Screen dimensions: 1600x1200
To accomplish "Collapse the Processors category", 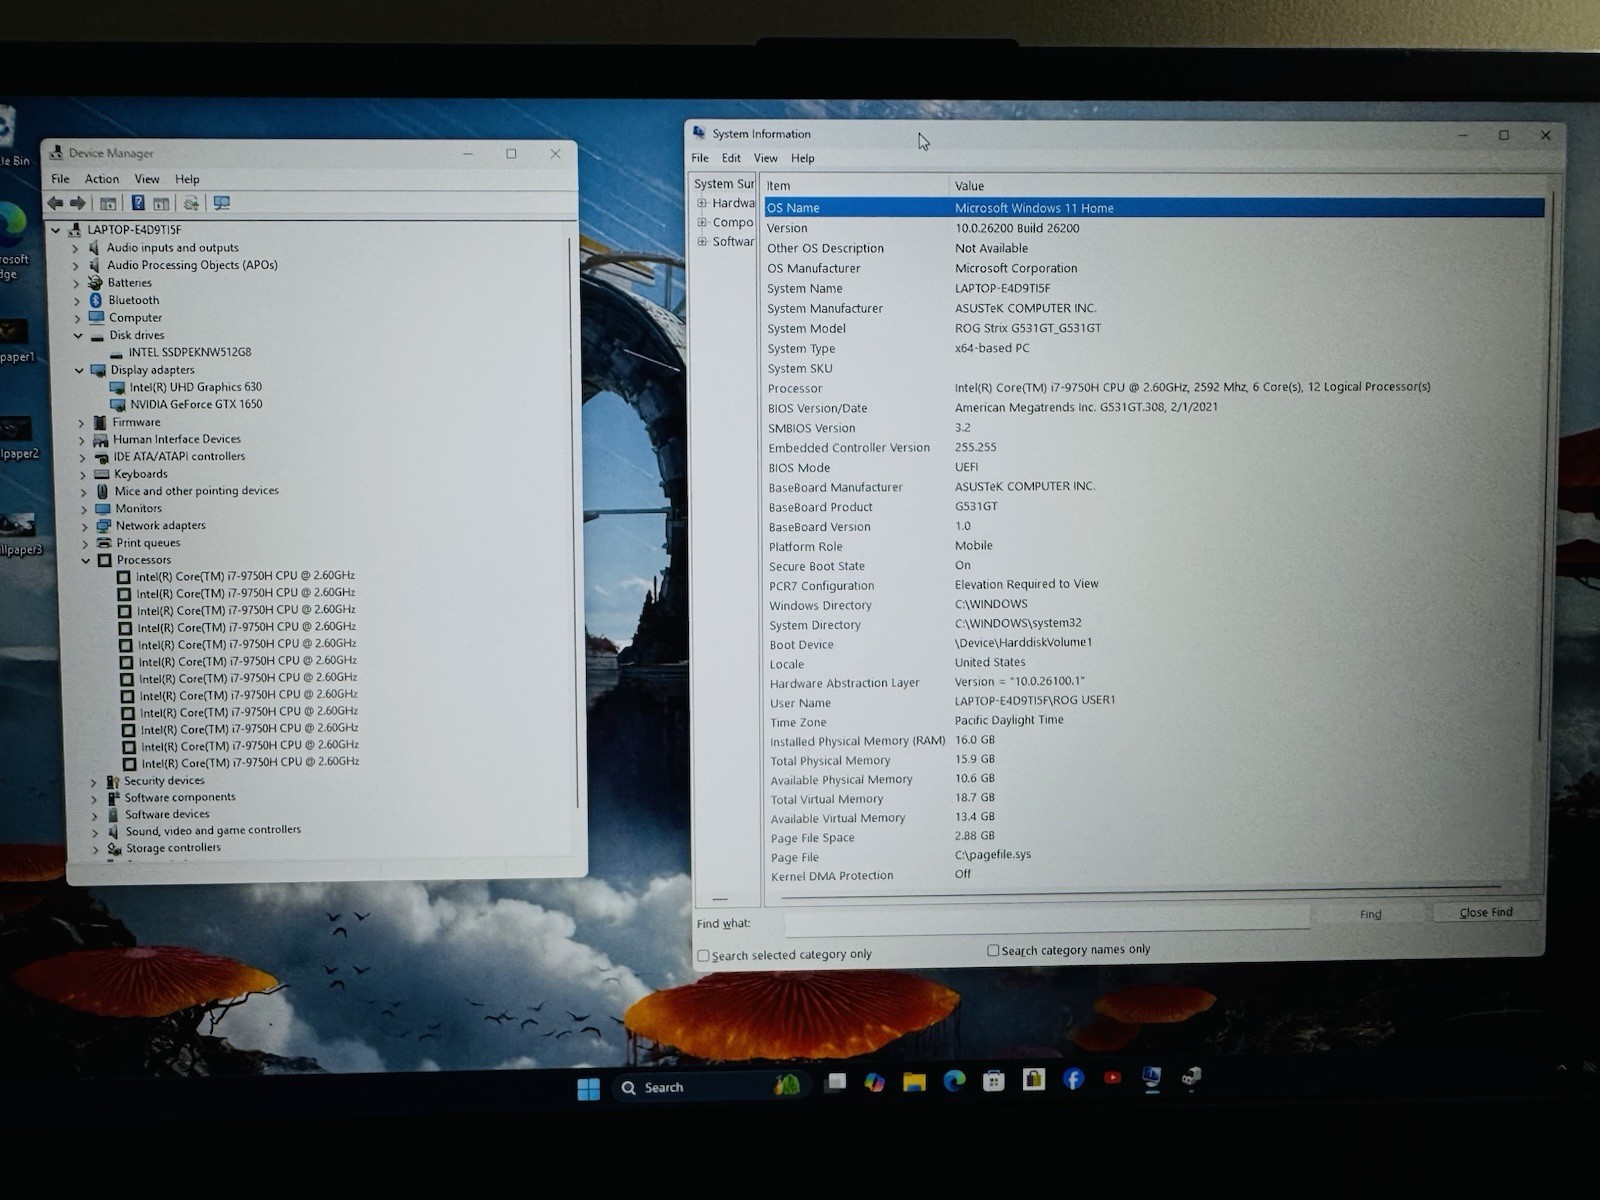I will pos(86,561).
